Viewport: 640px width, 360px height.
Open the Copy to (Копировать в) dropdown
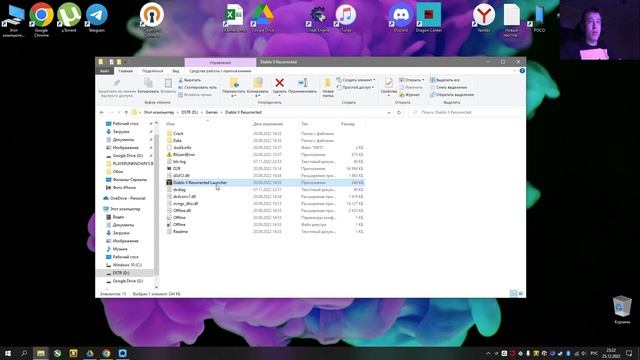coord(258,87)
